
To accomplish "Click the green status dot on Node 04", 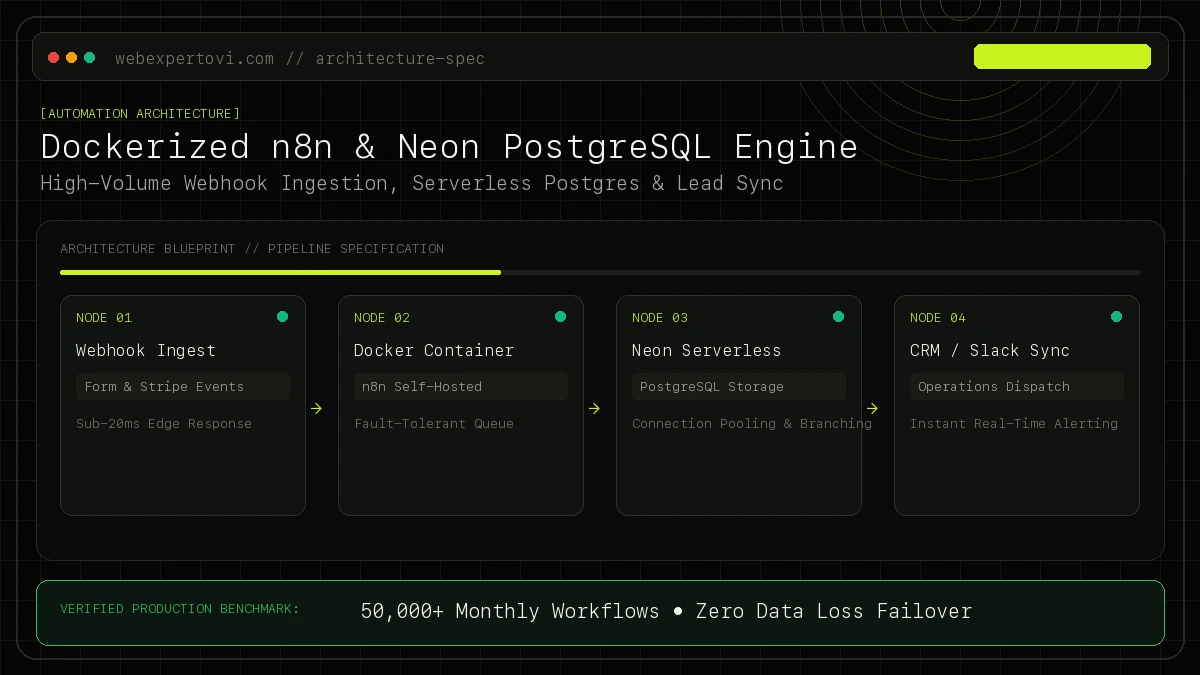I will [x=1116, y=317].
